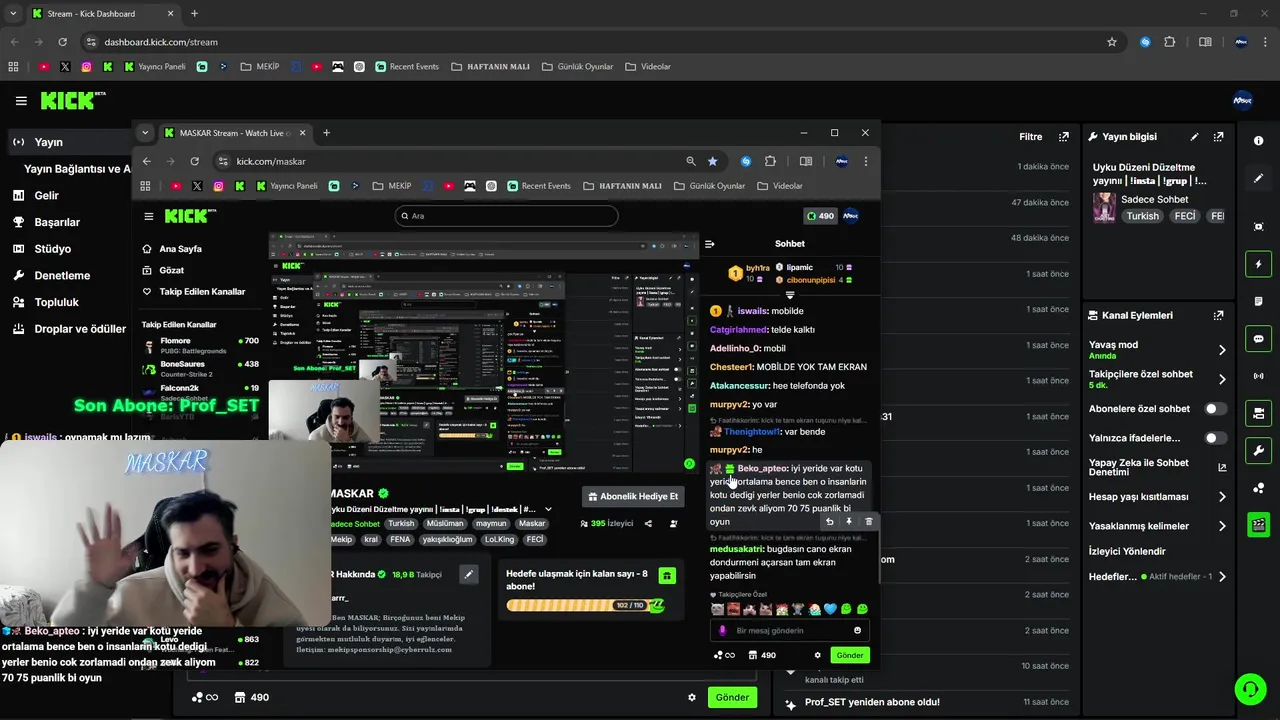Viewport: 1280px width, 720px height.
Task: Delete the Beko_apteo chat message
Action: 868,522
